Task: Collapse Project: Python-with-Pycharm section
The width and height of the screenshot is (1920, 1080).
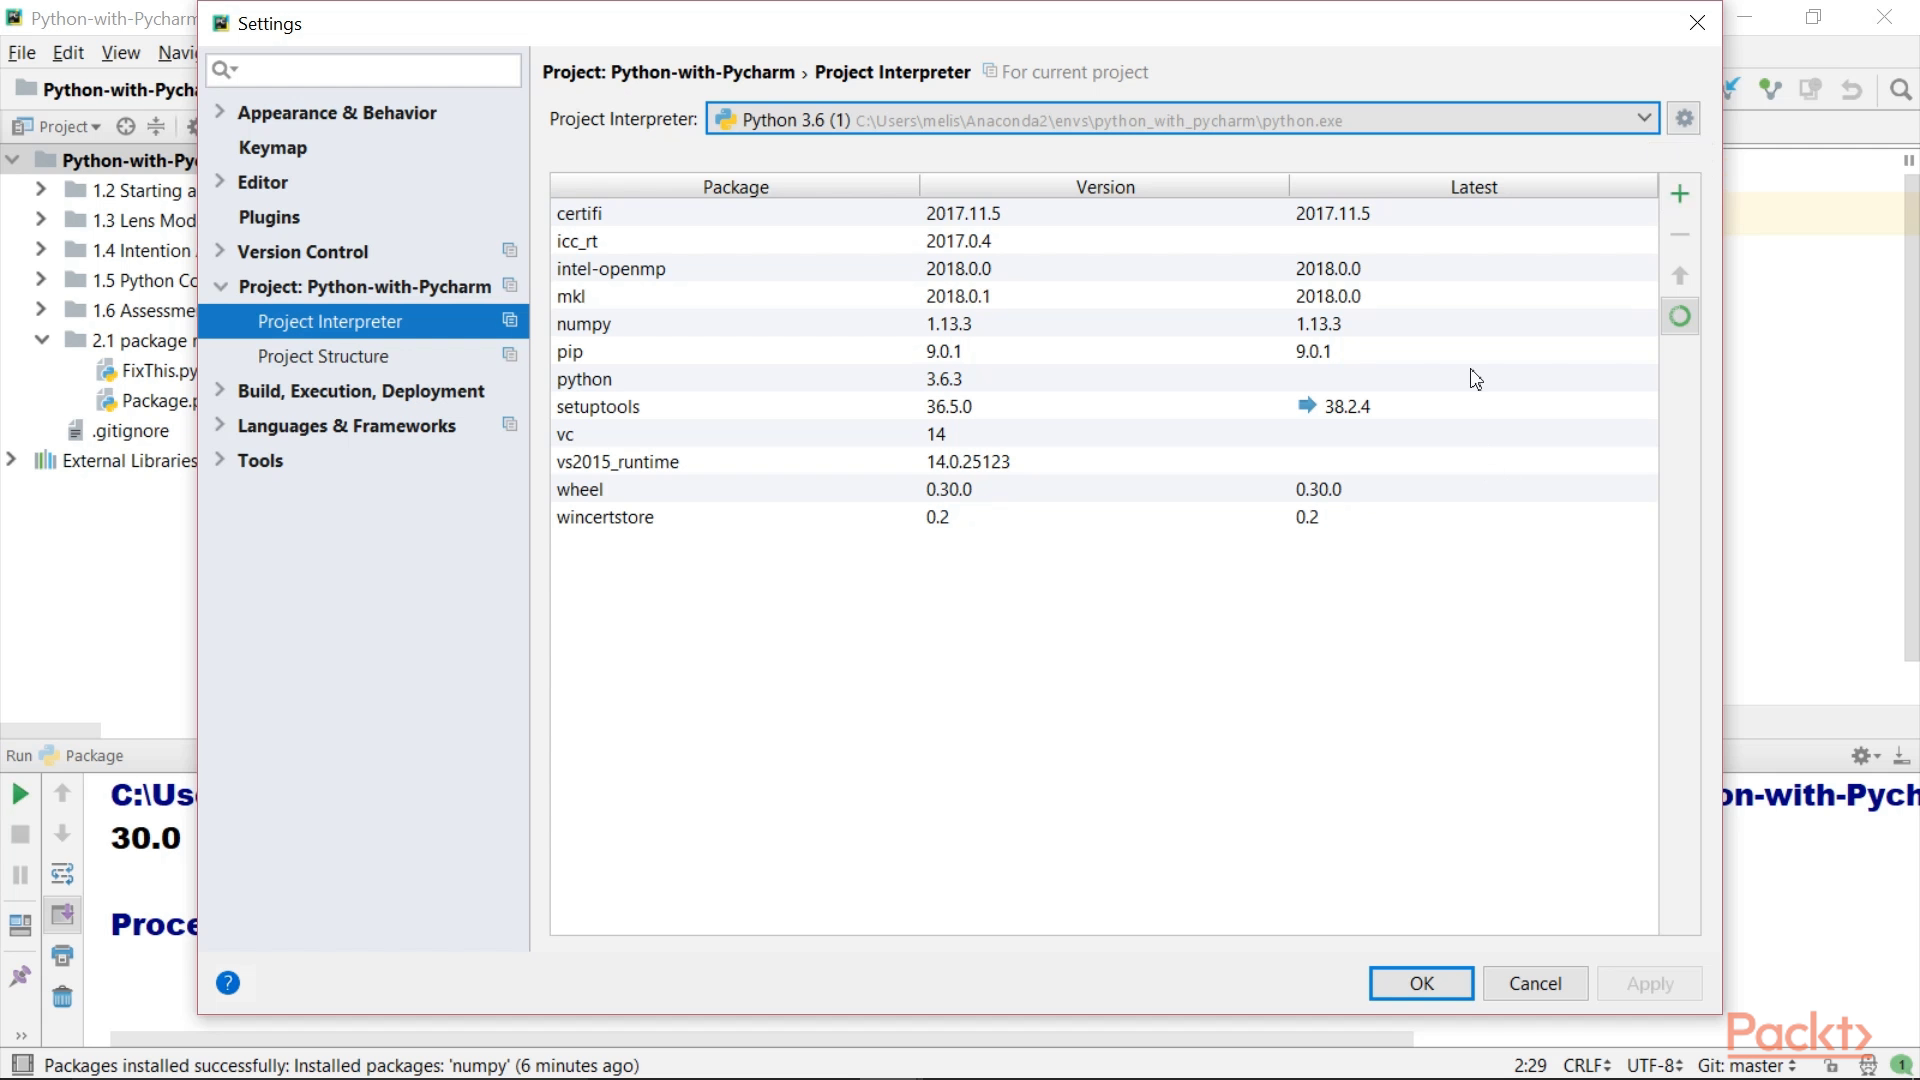Action: pyautogui.click(x=220, y=286)
